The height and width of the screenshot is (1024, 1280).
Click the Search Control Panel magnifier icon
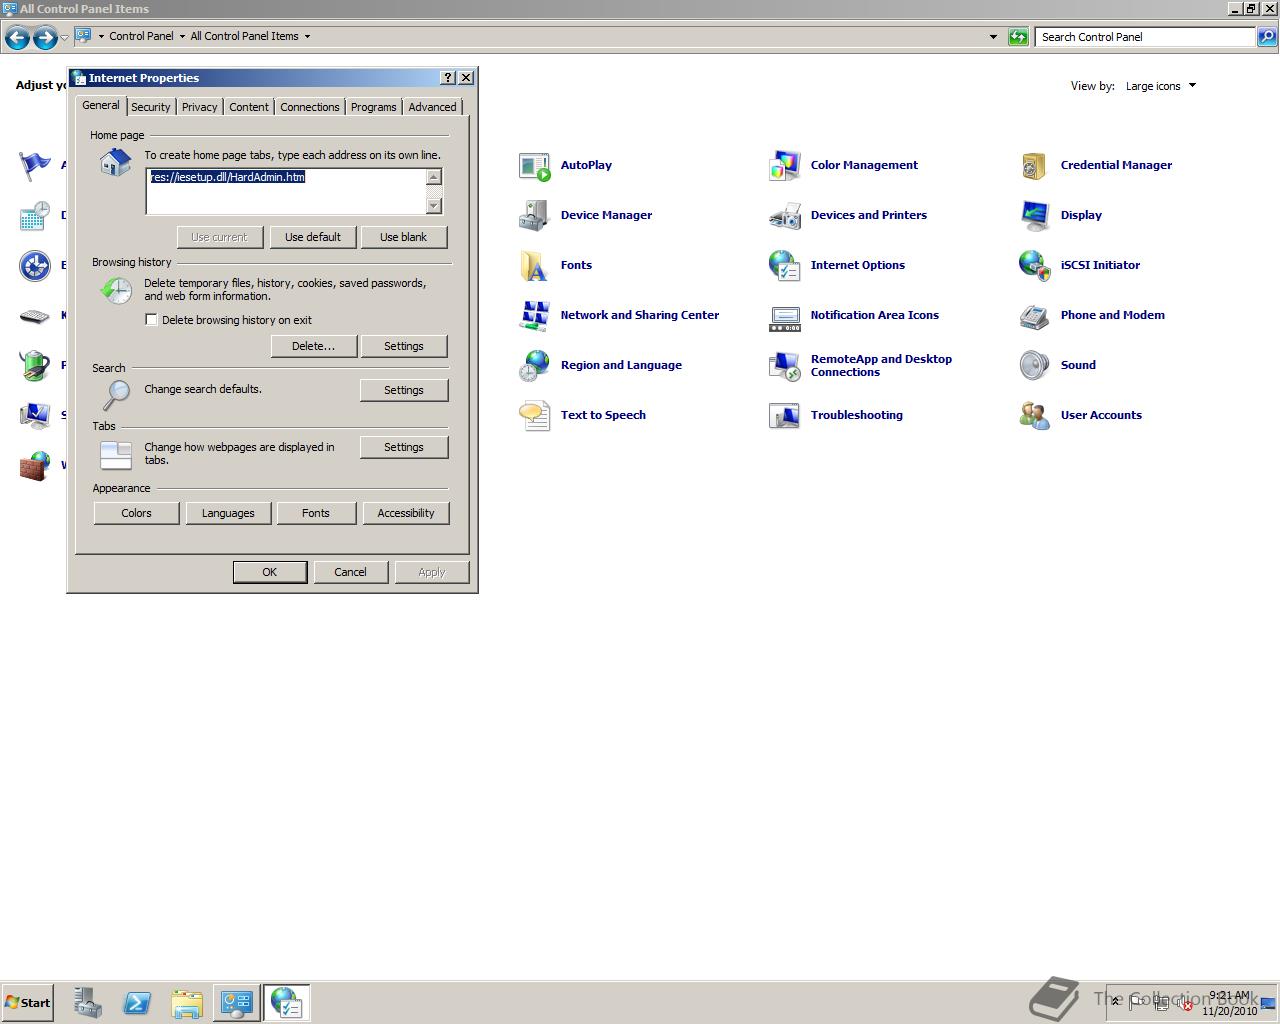(1267, 37)
